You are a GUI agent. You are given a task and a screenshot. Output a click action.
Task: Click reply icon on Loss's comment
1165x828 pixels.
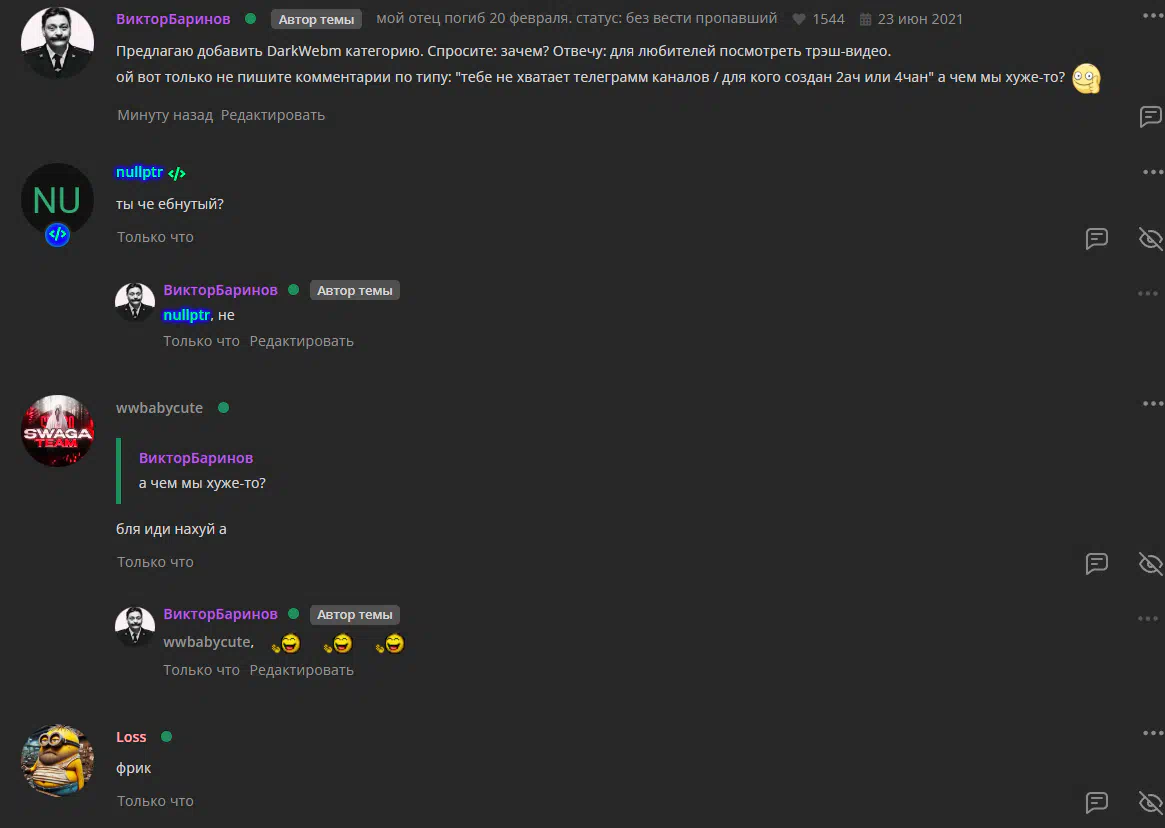(1097, 802)
